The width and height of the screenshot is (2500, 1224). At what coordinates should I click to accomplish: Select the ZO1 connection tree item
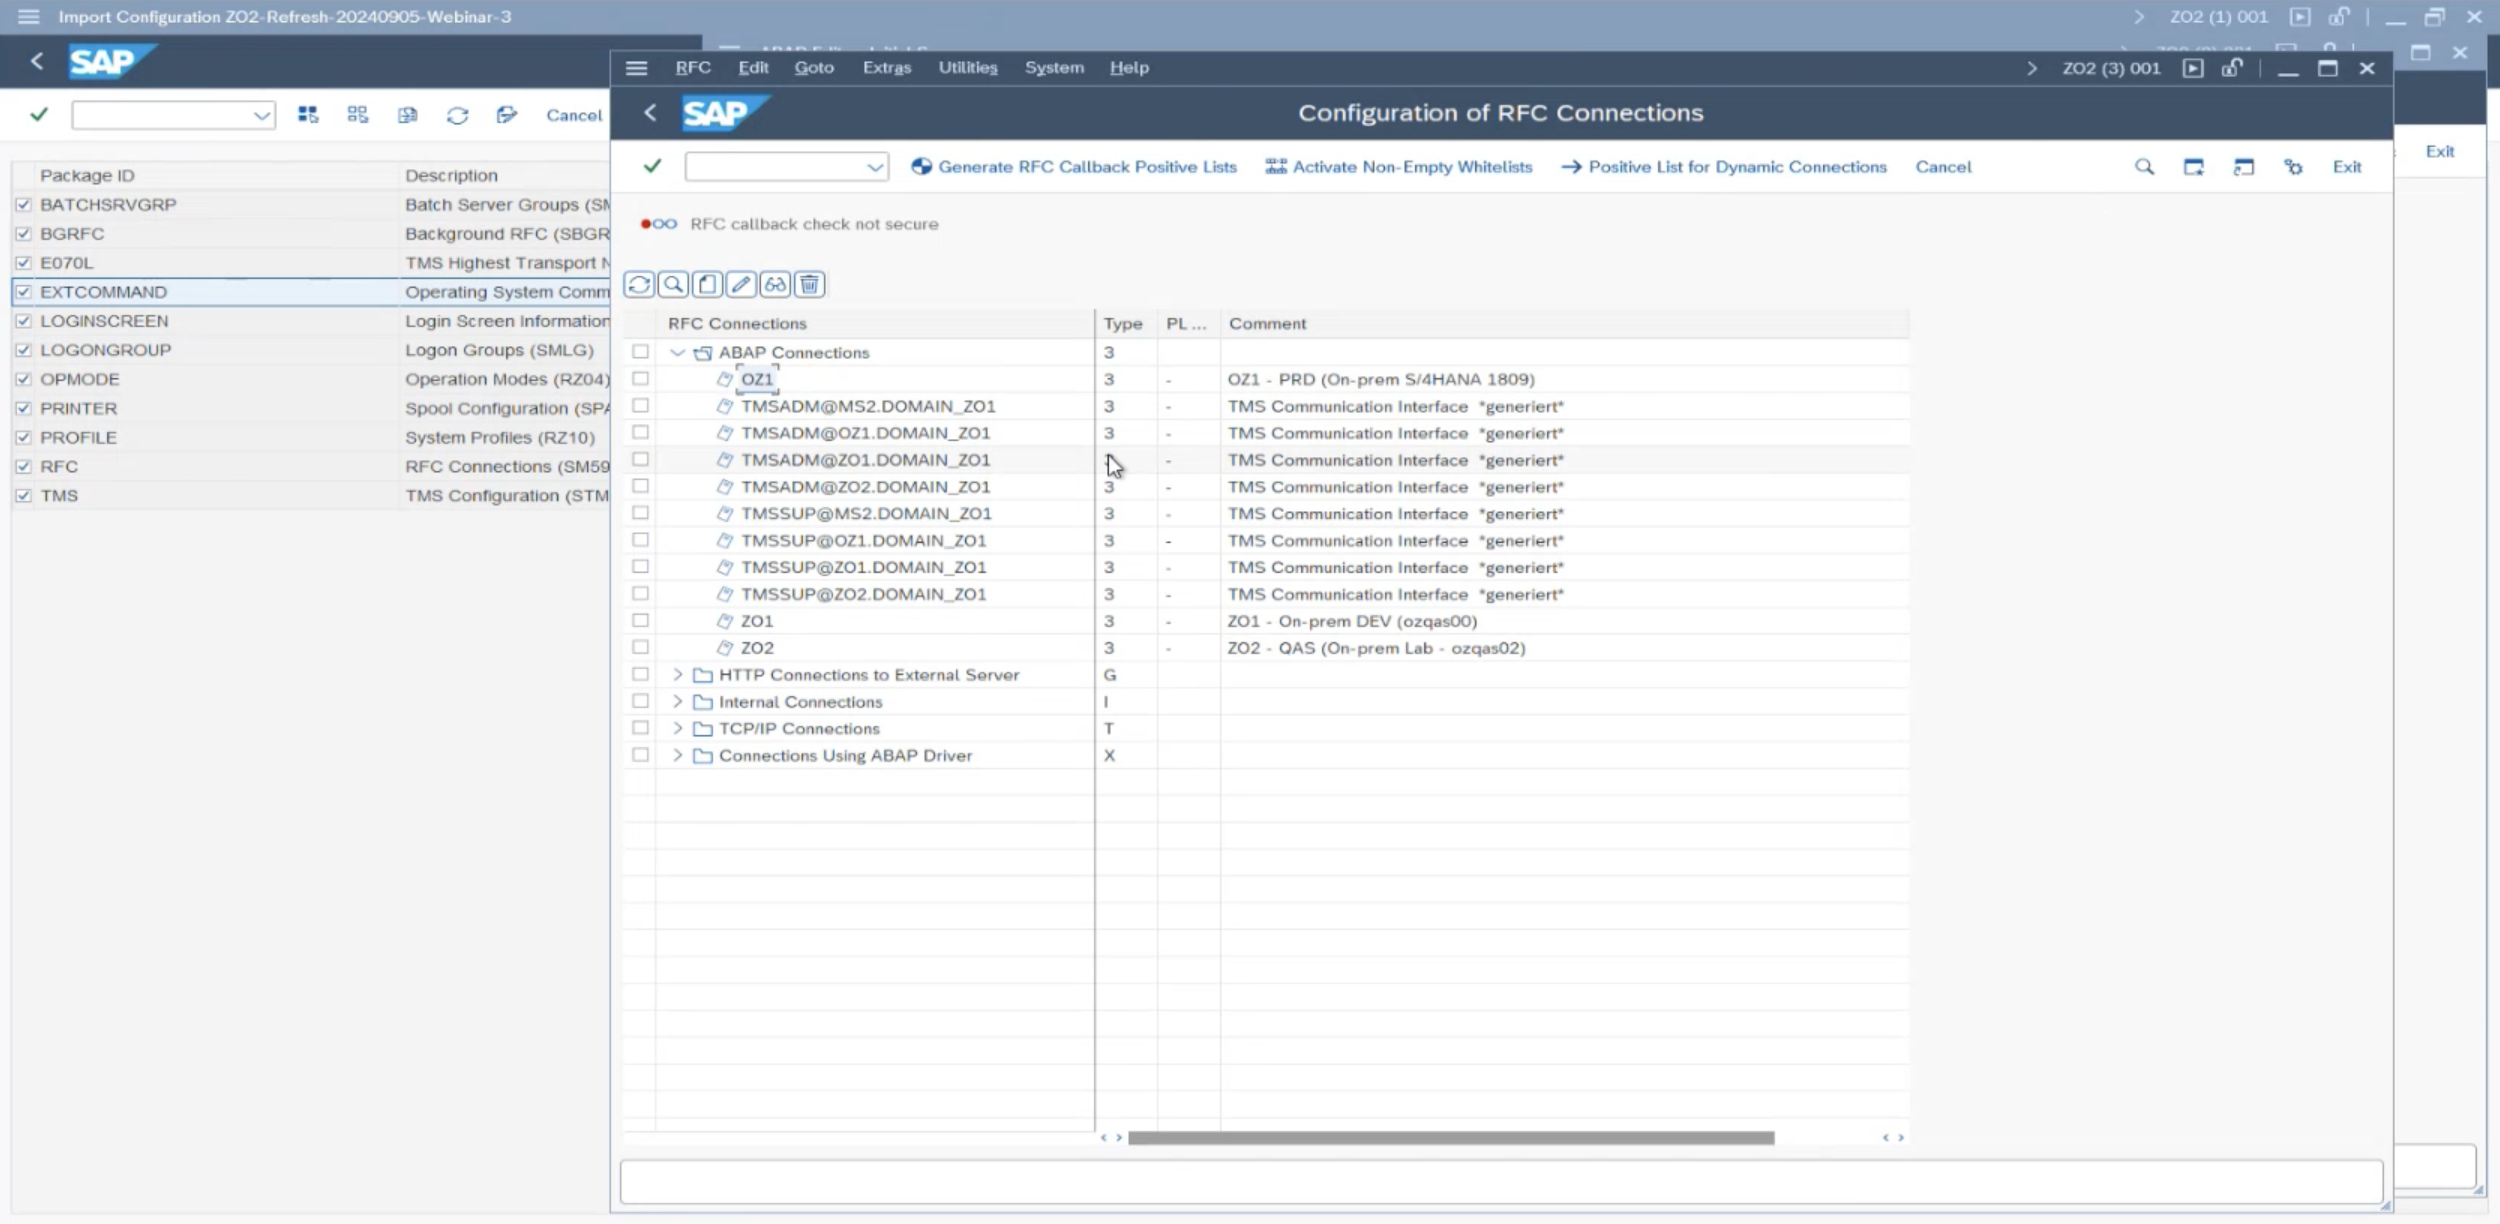(757, 621)
